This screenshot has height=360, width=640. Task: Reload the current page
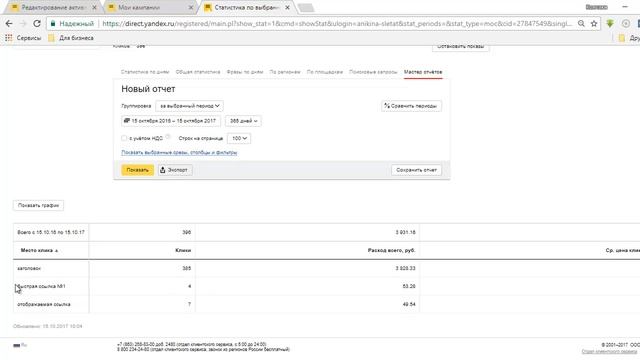pos(37,24)
